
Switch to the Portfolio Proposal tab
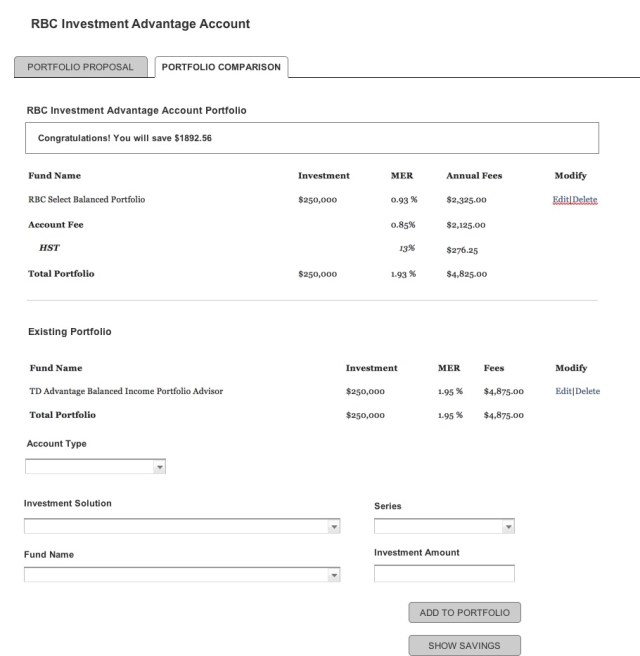pos(80,67)
